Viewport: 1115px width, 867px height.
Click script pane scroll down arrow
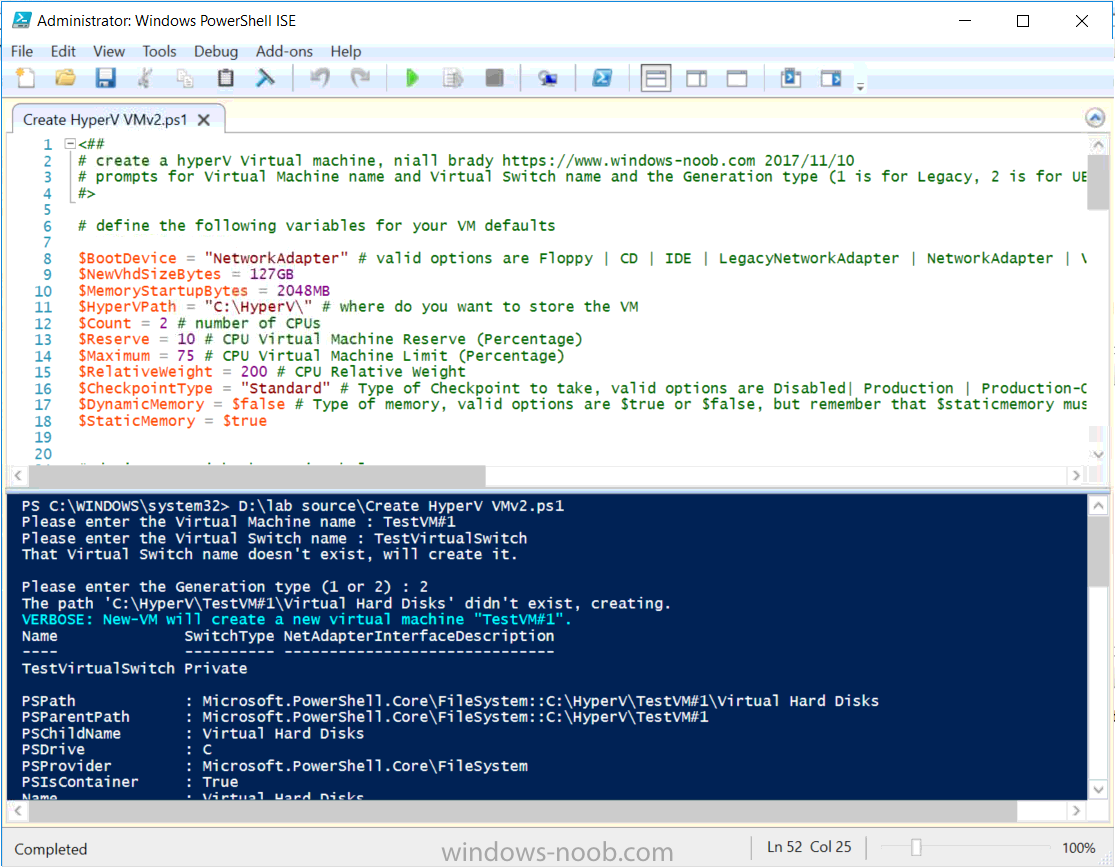pyautogui.click(x=1097, y=454)
